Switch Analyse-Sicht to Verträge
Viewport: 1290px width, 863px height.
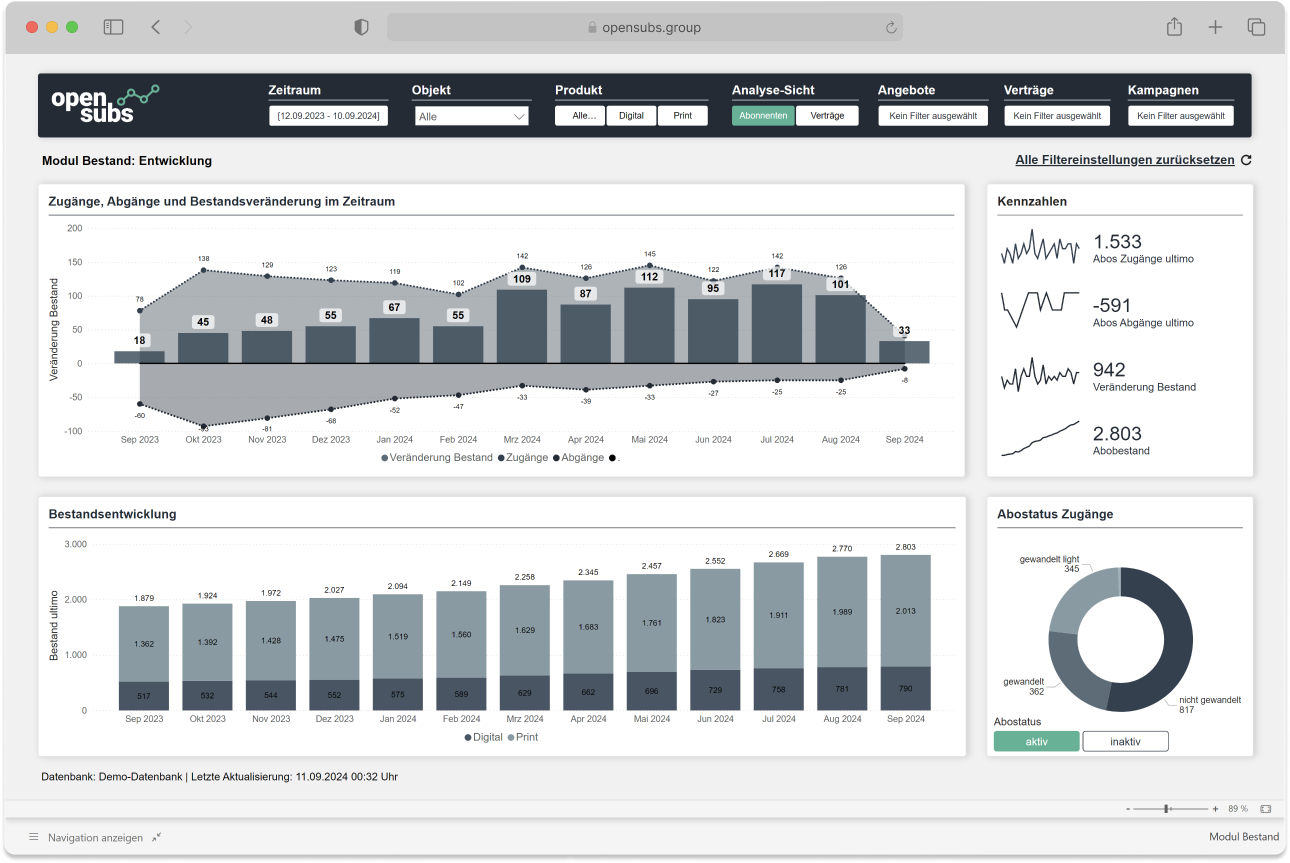827,116
